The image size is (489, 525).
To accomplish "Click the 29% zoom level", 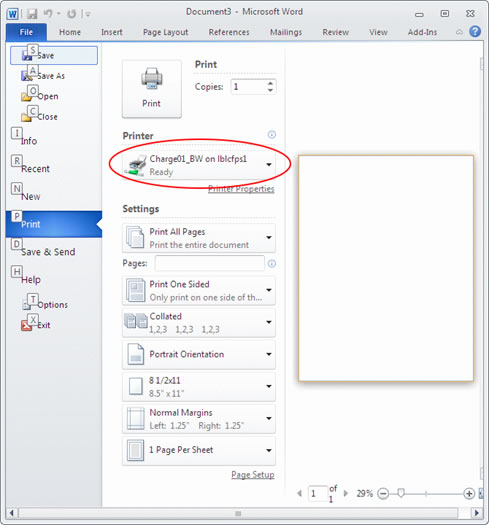I will pos(364,494).
